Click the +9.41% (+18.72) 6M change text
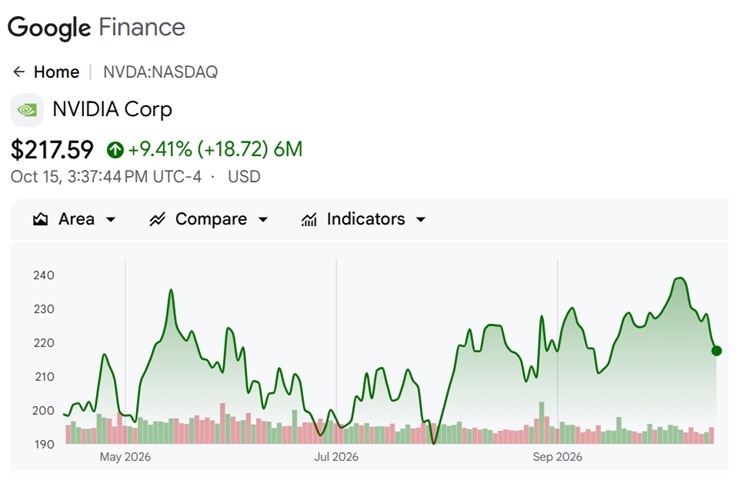 coord(215,149)
